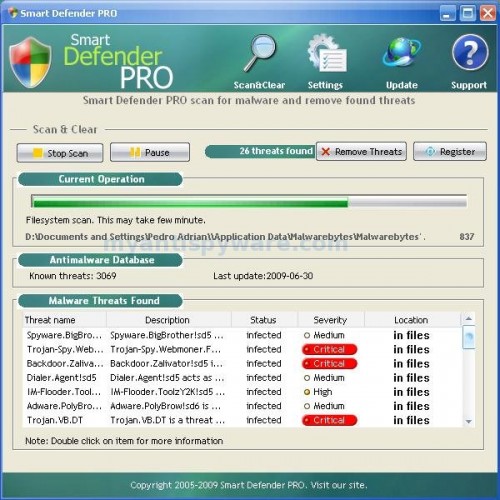This screenshot has width=500, height=500.
Task: Select the Trojan.VB.DT threat row
Action: tap(243, 420)
